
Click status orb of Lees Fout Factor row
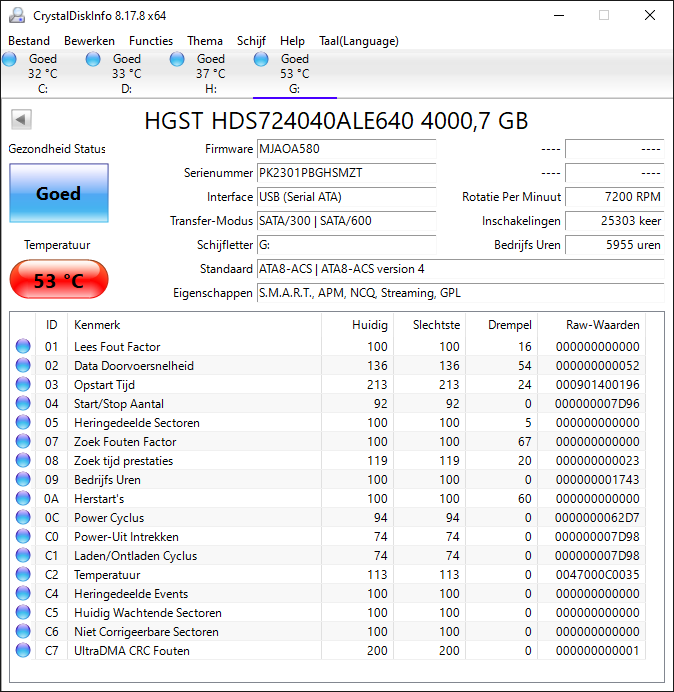[23, 346]
